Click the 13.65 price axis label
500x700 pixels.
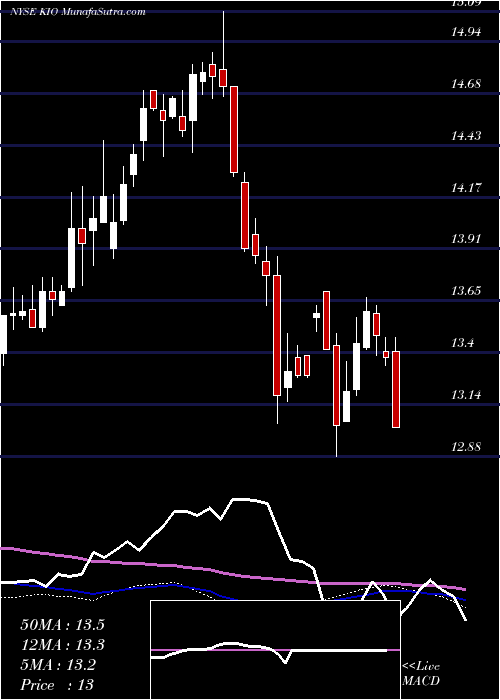466,291
